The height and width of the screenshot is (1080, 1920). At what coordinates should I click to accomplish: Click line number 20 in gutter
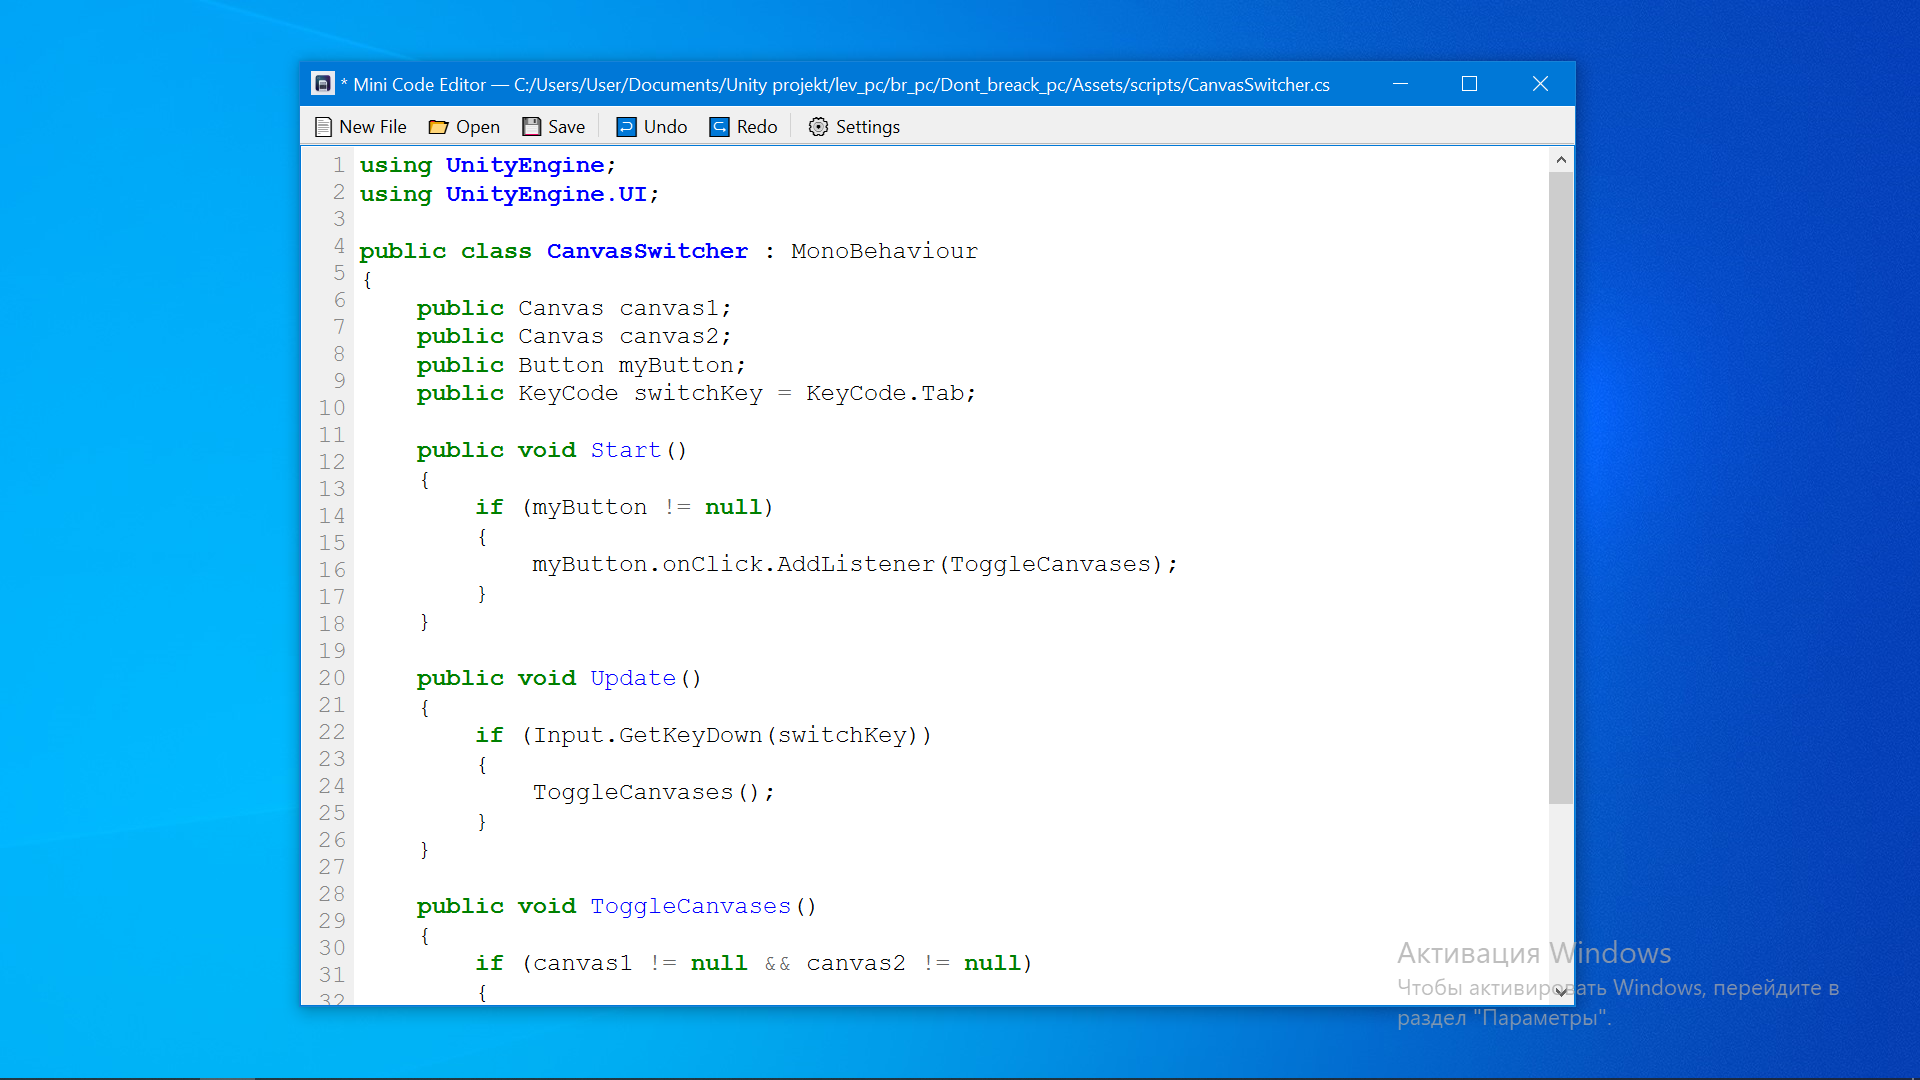click(x=332, y=678)
